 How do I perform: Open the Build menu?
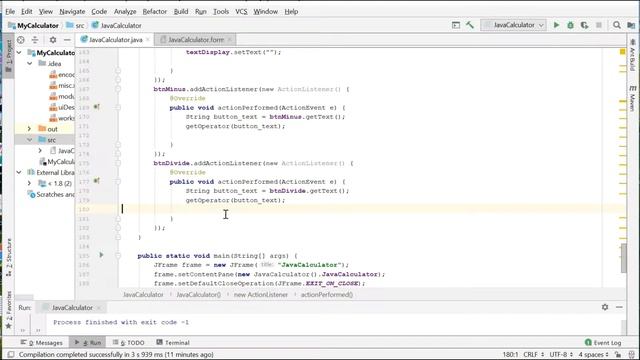181,11
